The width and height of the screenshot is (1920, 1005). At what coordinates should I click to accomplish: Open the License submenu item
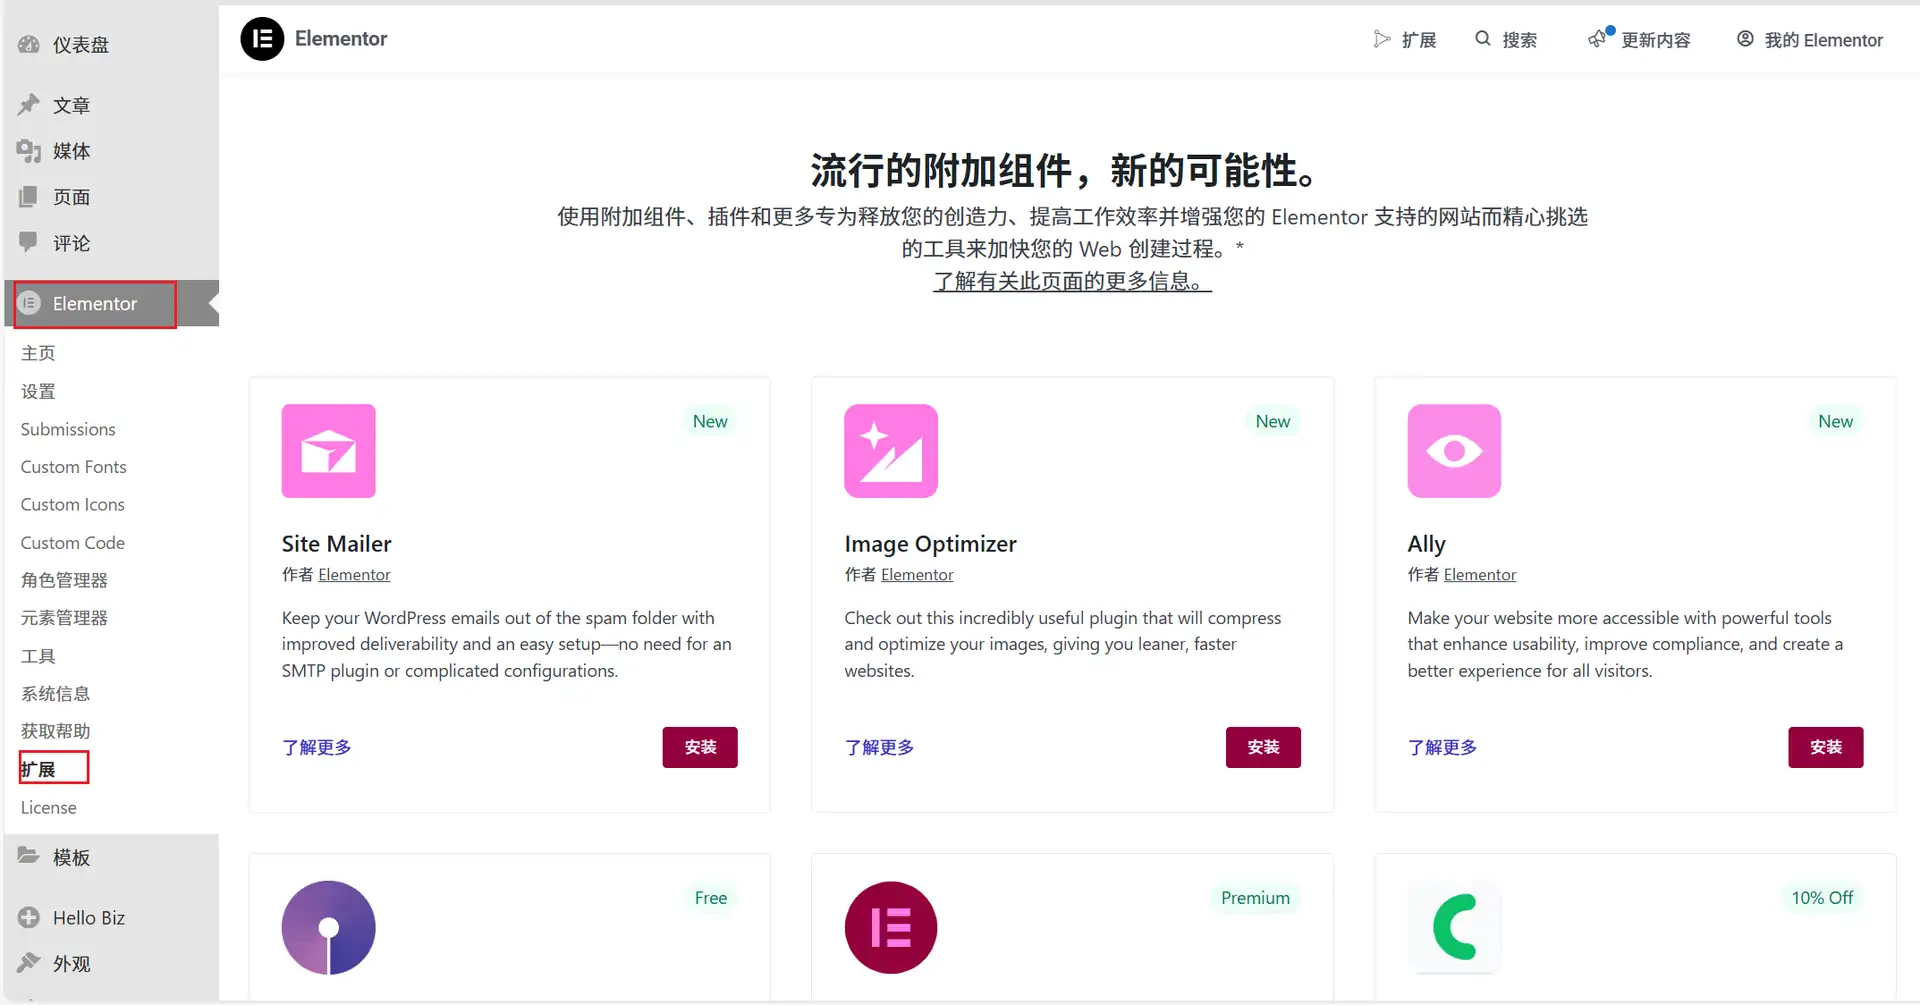(x=48, y=807)
